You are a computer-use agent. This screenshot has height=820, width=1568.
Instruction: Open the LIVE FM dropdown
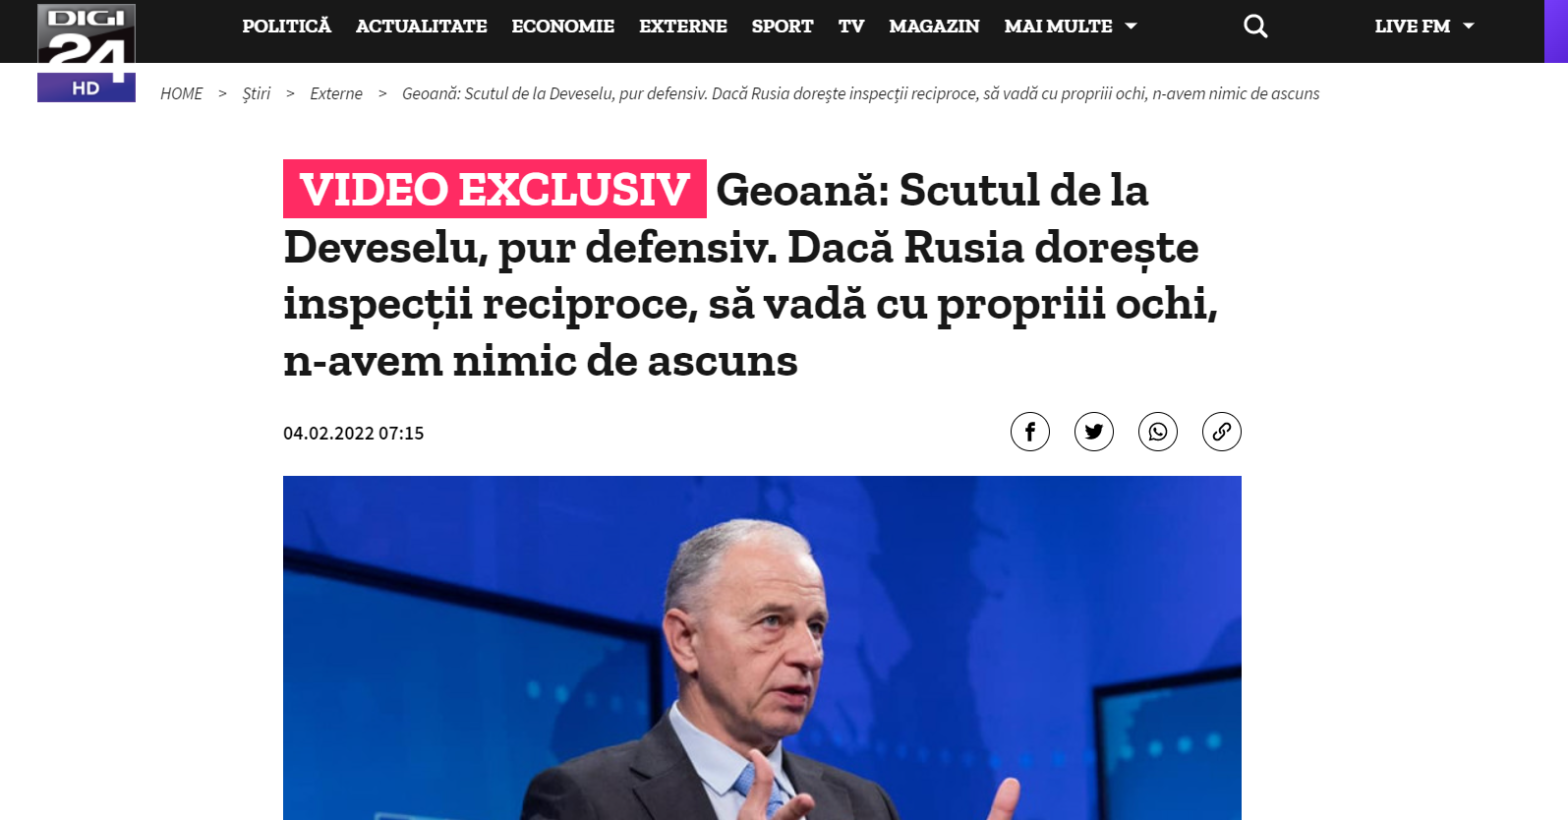tap(1424, 26)
